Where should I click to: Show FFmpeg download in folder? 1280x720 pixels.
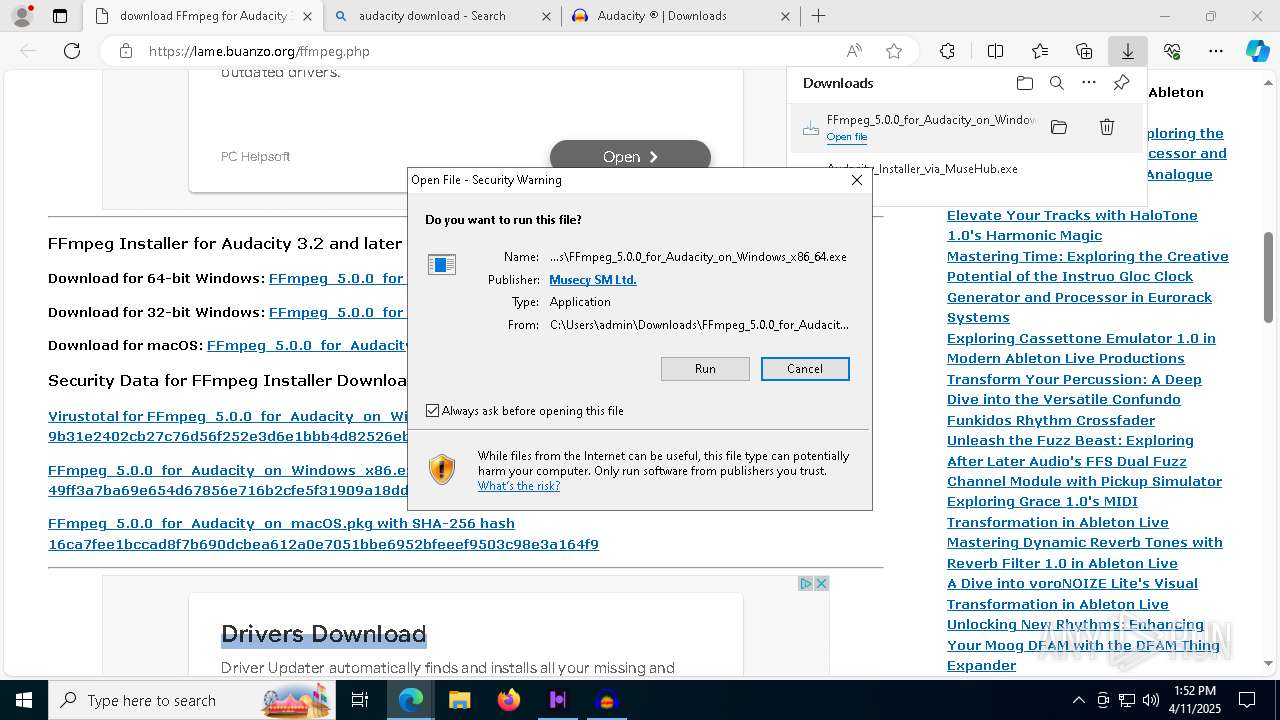pos(1059,127)
